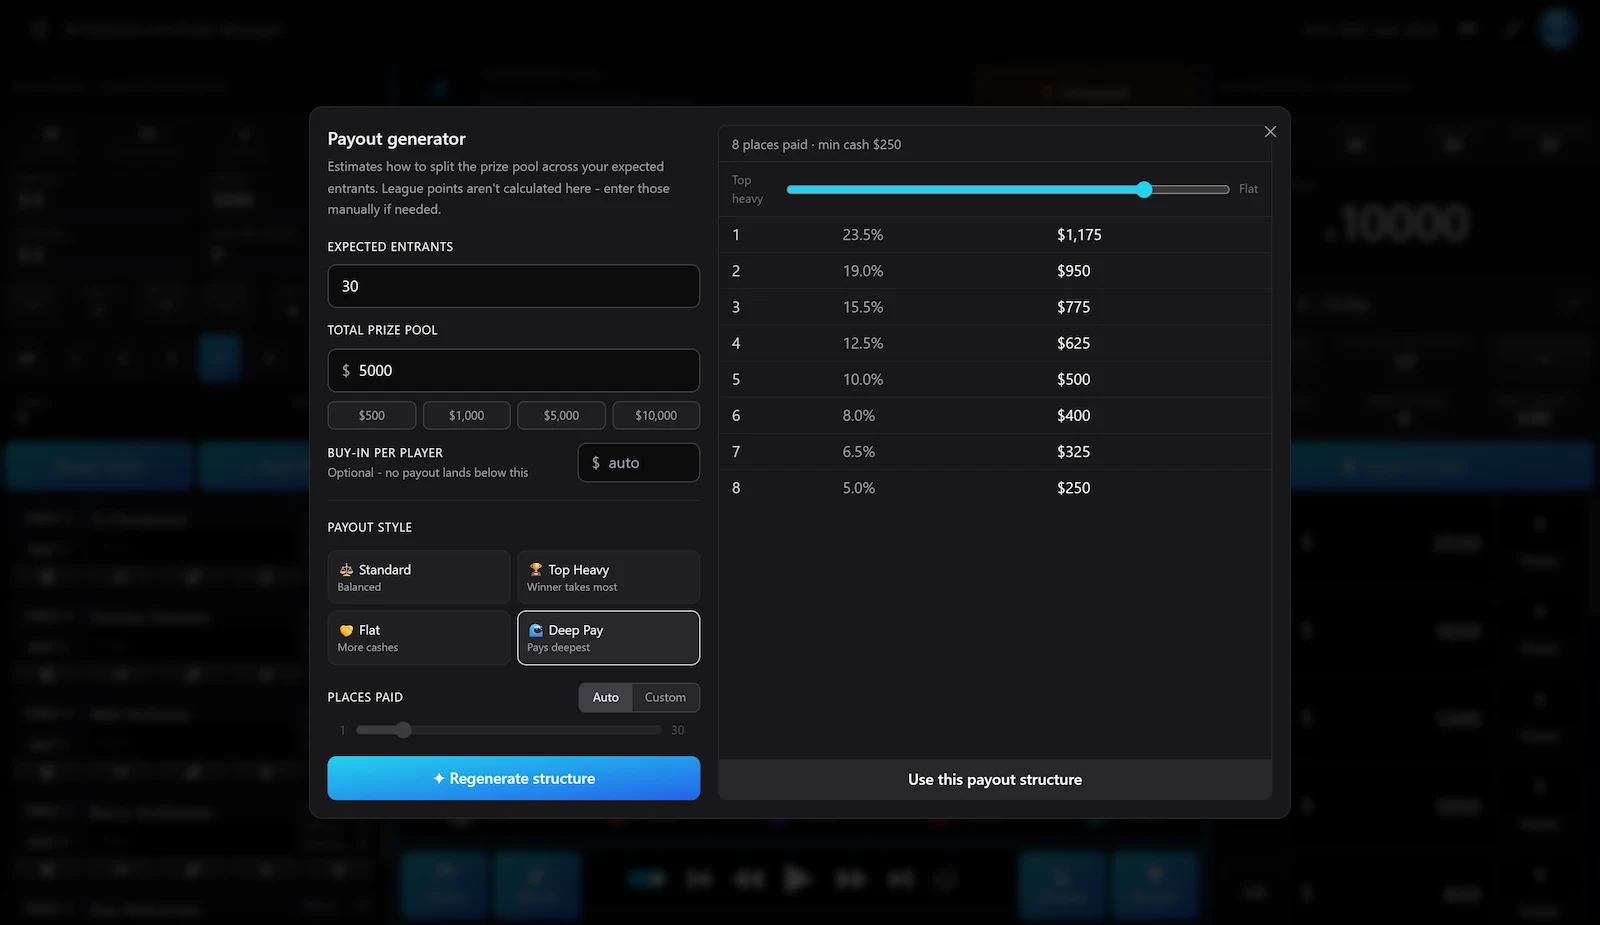
Task: Click the $500 prize pool preset
Action: [372, 415]
